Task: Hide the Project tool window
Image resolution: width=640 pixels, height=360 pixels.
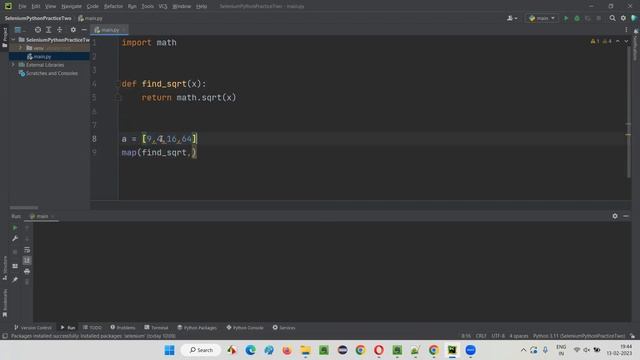Action: click(84, 30)
